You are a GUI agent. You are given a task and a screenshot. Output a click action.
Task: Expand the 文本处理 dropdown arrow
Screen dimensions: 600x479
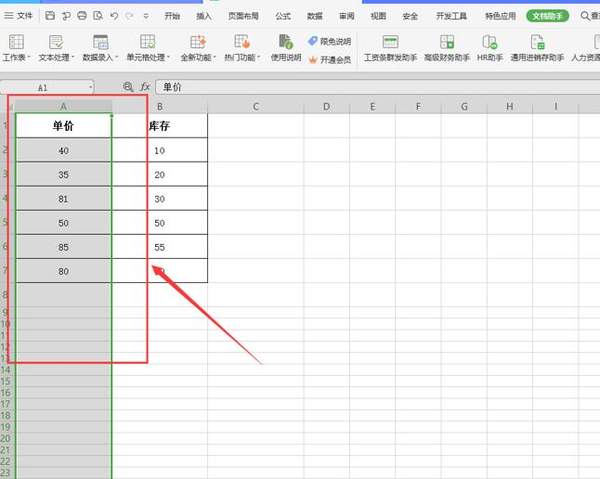[x=73, y=57]
